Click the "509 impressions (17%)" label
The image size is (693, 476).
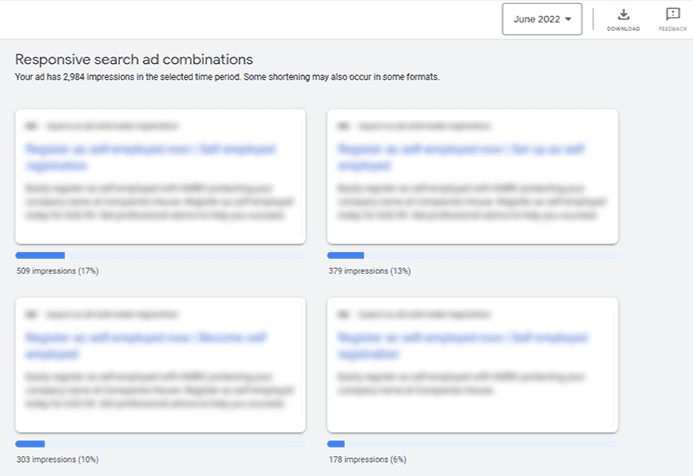point(57,271)
